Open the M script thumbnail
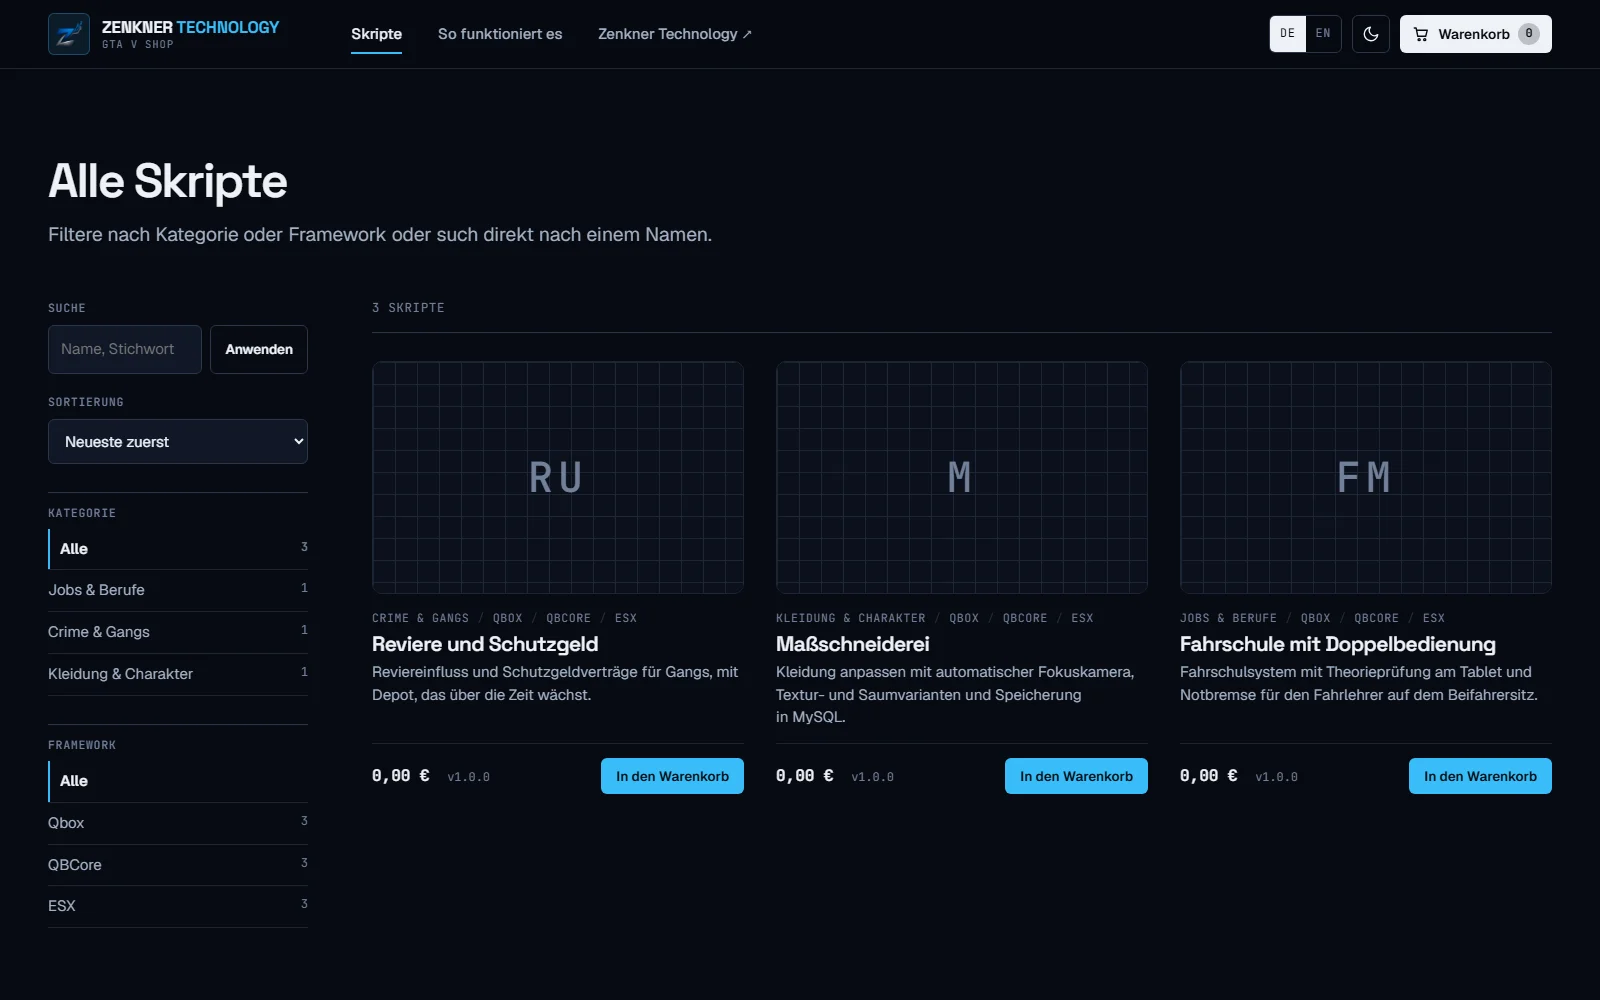Viewport: 1600px width, 1000px height. [962, 477]
